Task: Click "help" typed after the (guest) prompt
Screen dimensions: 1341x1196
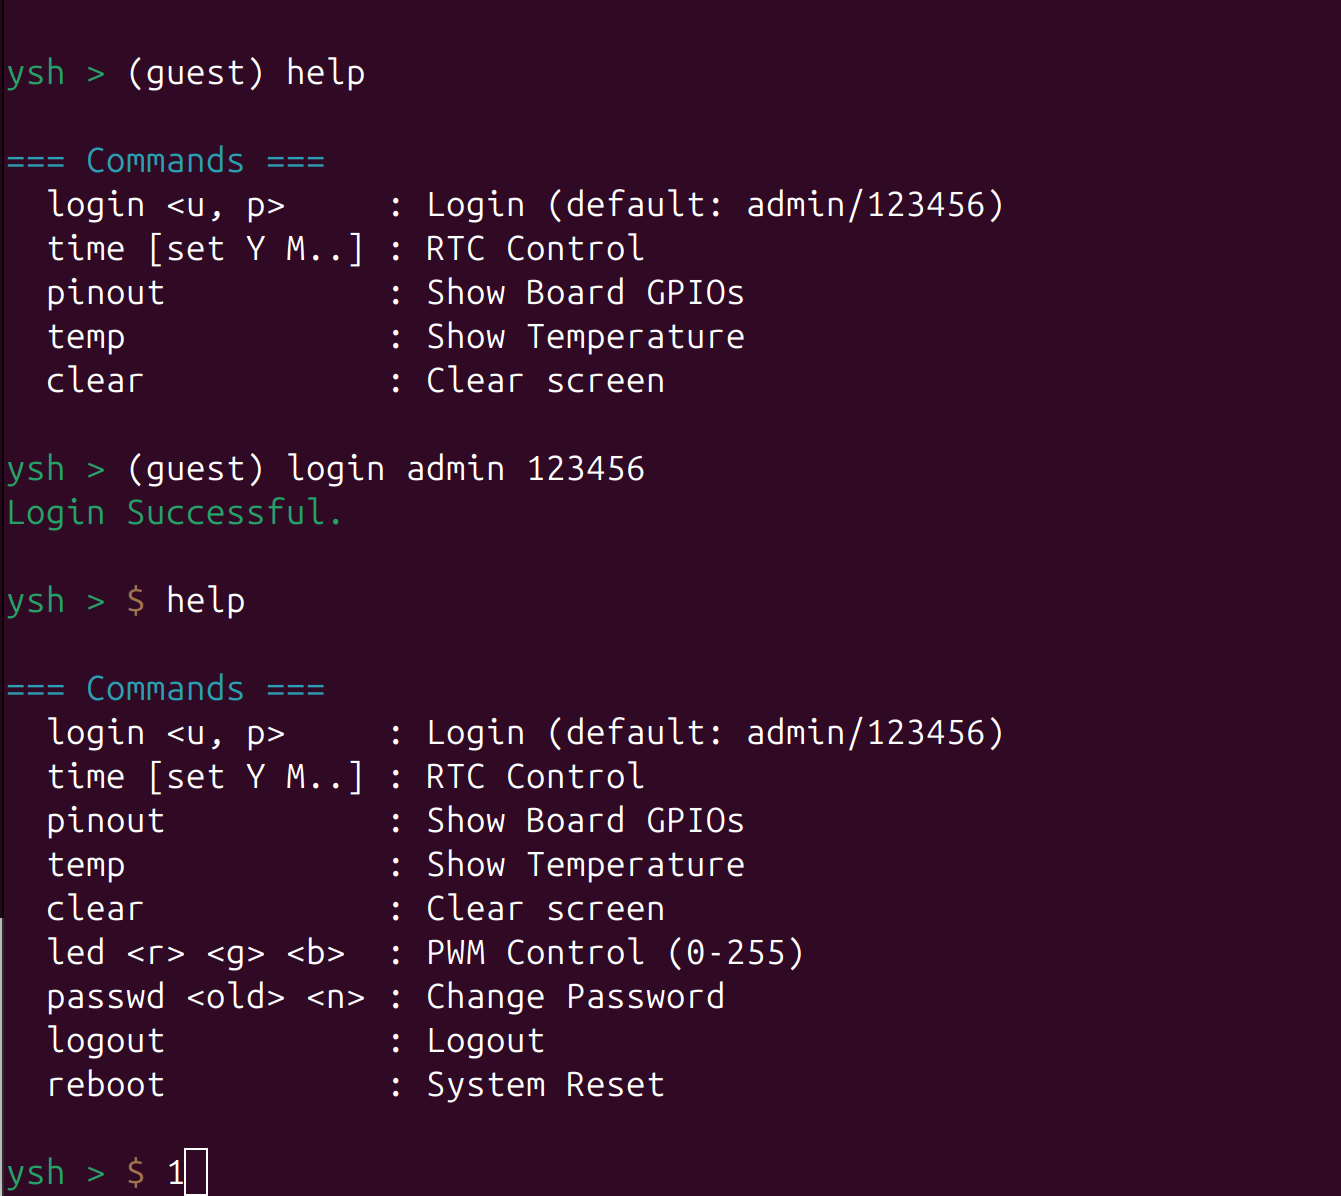Action: tap(325, 73)
